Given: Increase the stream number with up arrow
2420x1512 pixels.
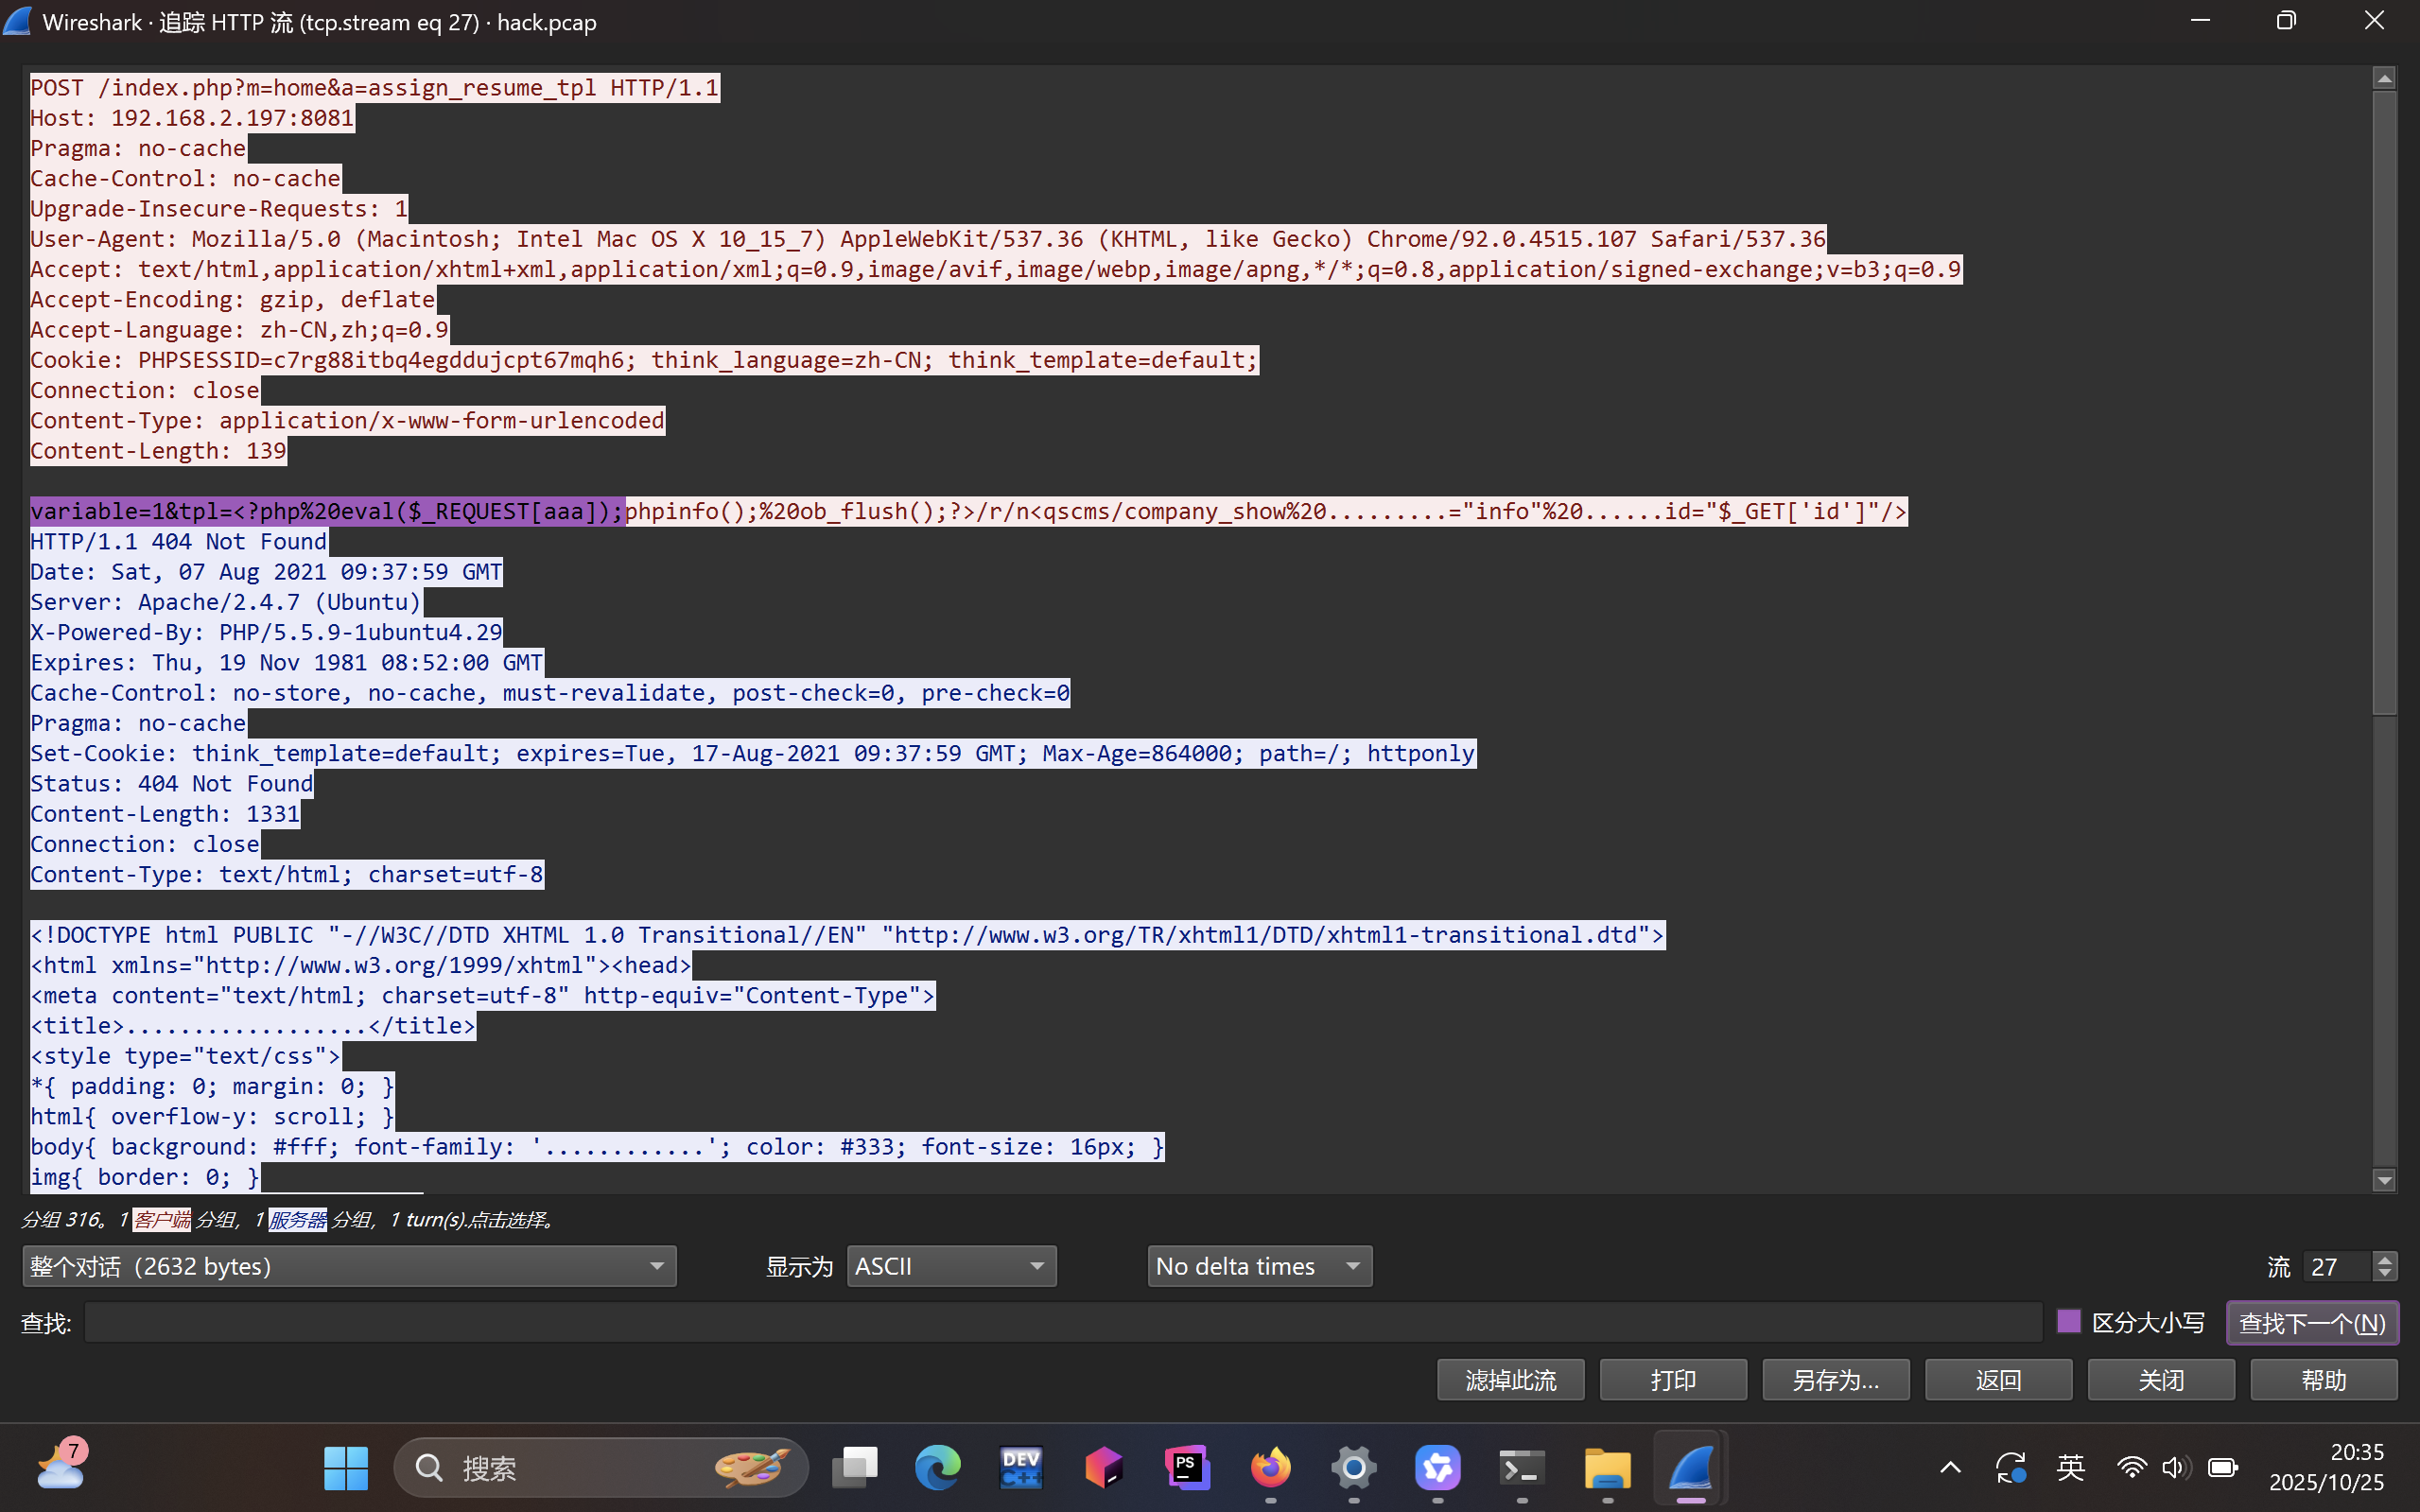Looking at the screenshot, I should tap(2385, 1259).
